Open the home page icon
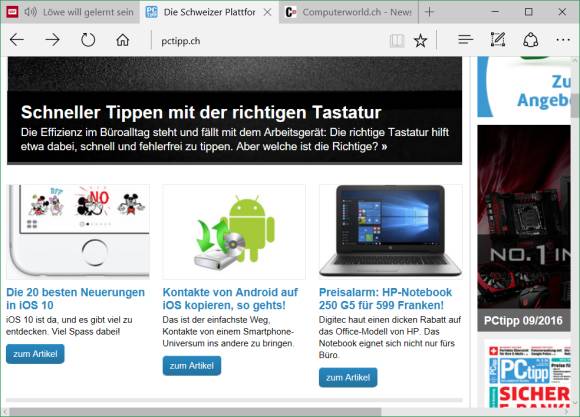Screen dimensions: 580x417 click(x=123, y=40)
